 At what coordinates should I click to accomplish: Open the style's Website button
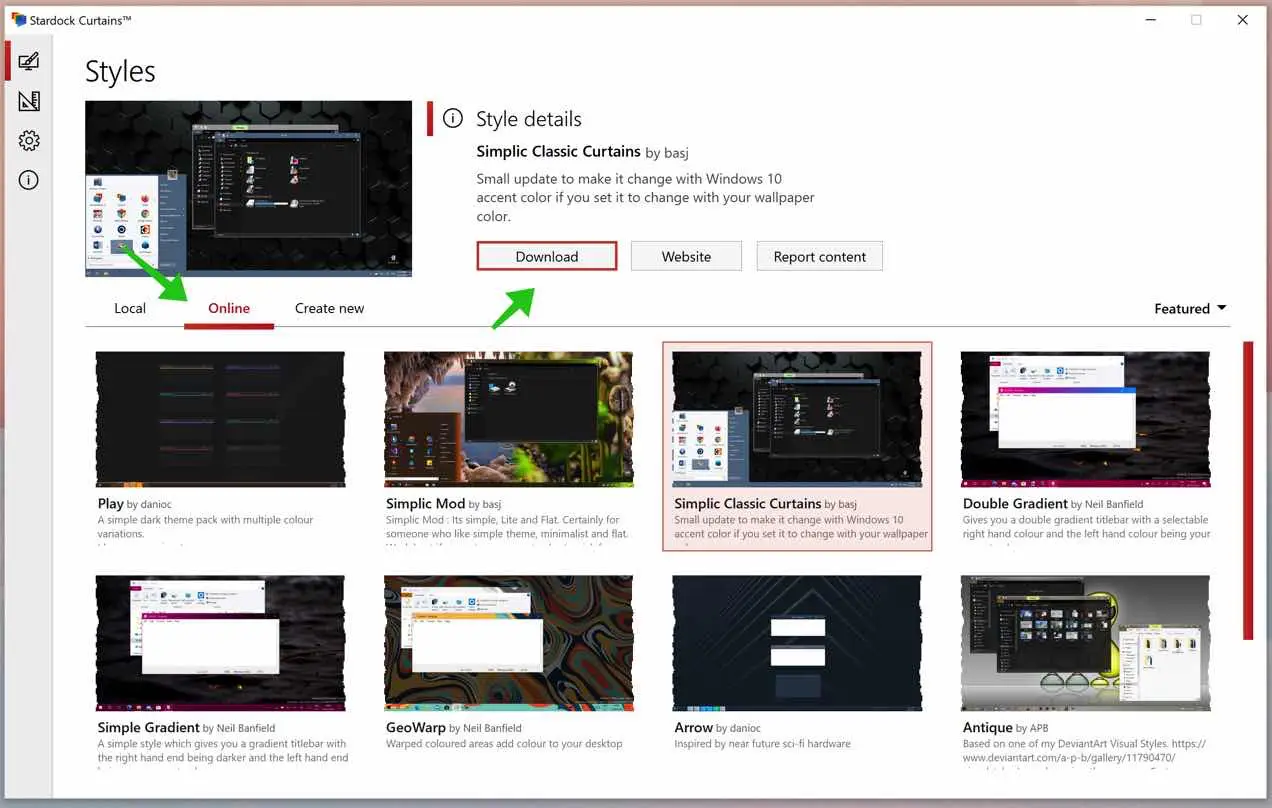coord(686,256)
